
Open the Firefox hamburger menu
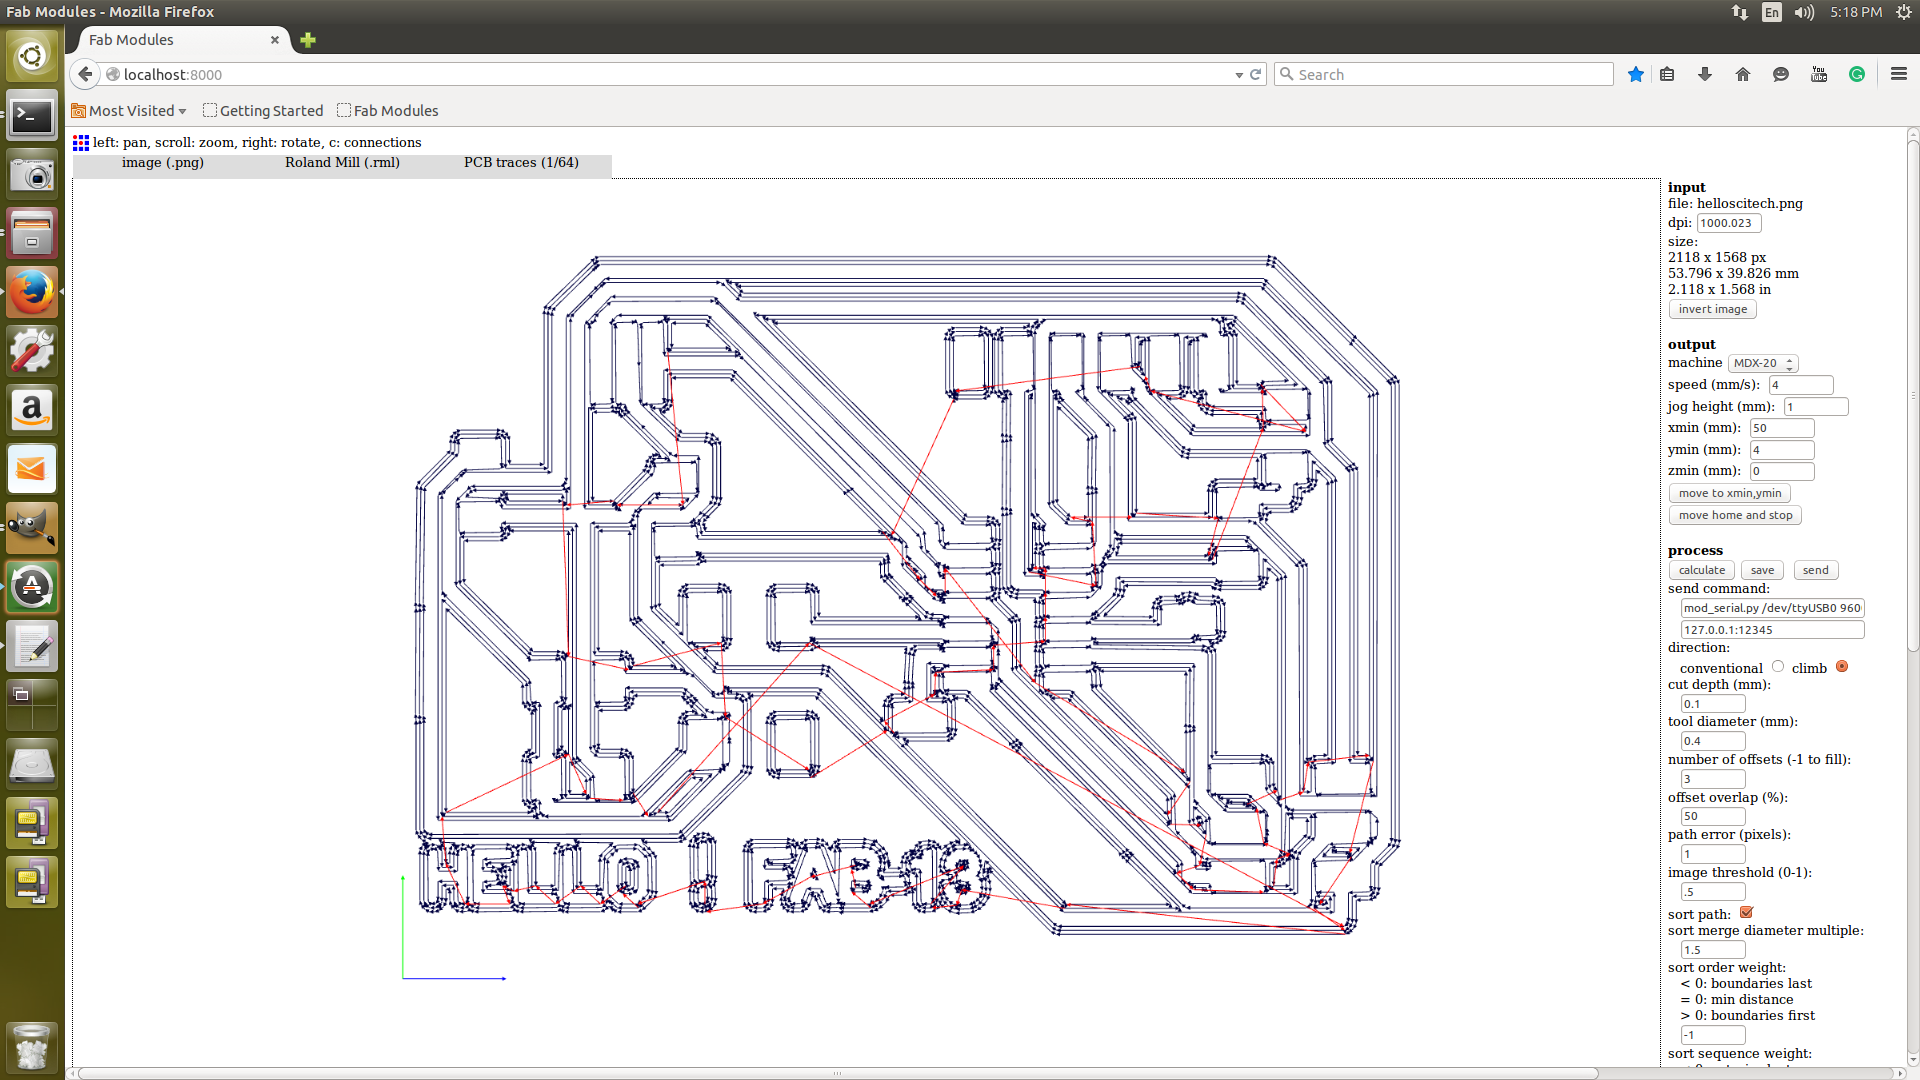(1899, 74)
